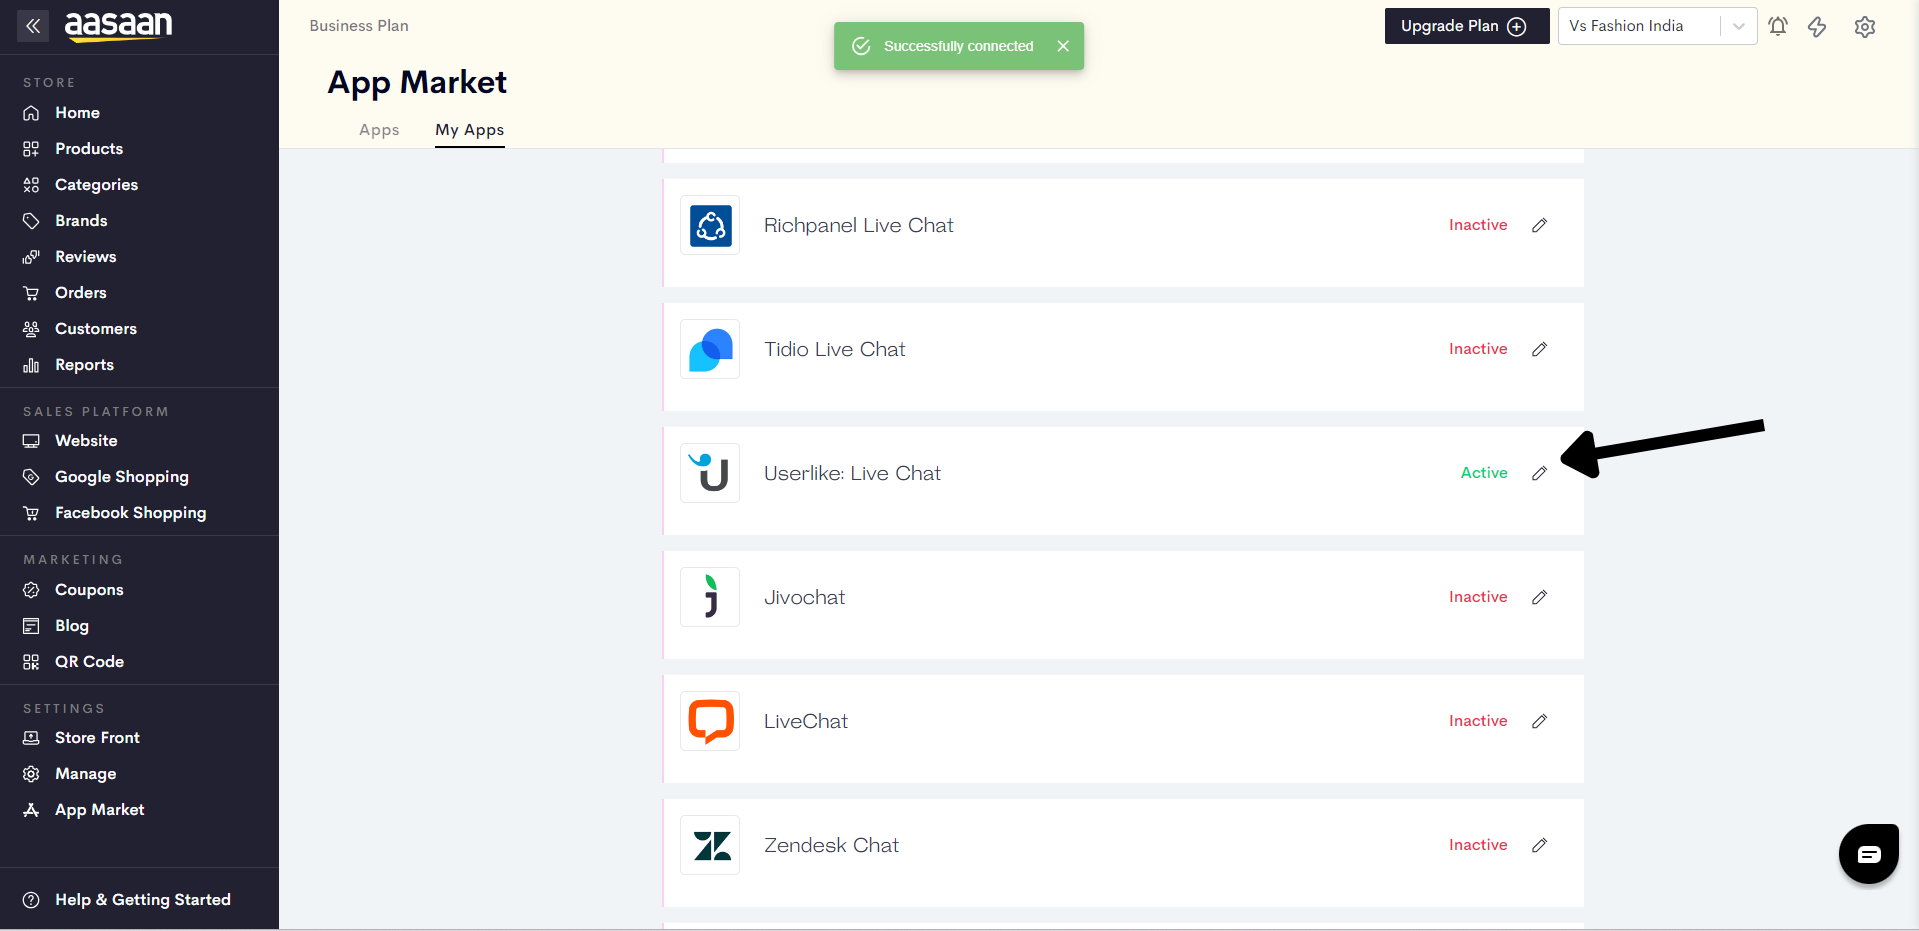Screen dimensions: 1919x931
Task: Click the Reports bar chart icon
Action: click(x=31, y=365)
